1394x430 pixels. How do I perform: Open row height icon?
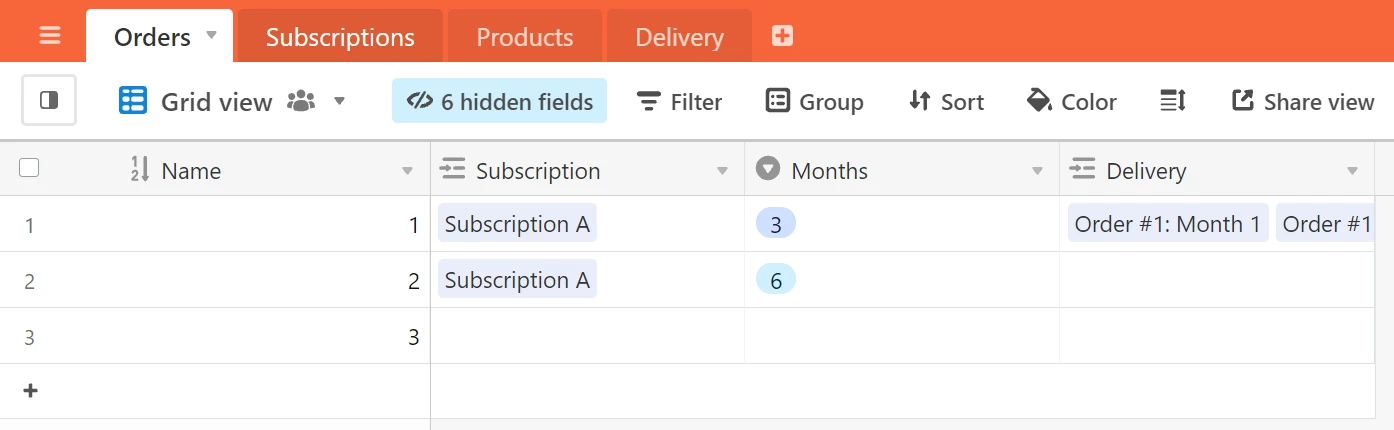1173,101
